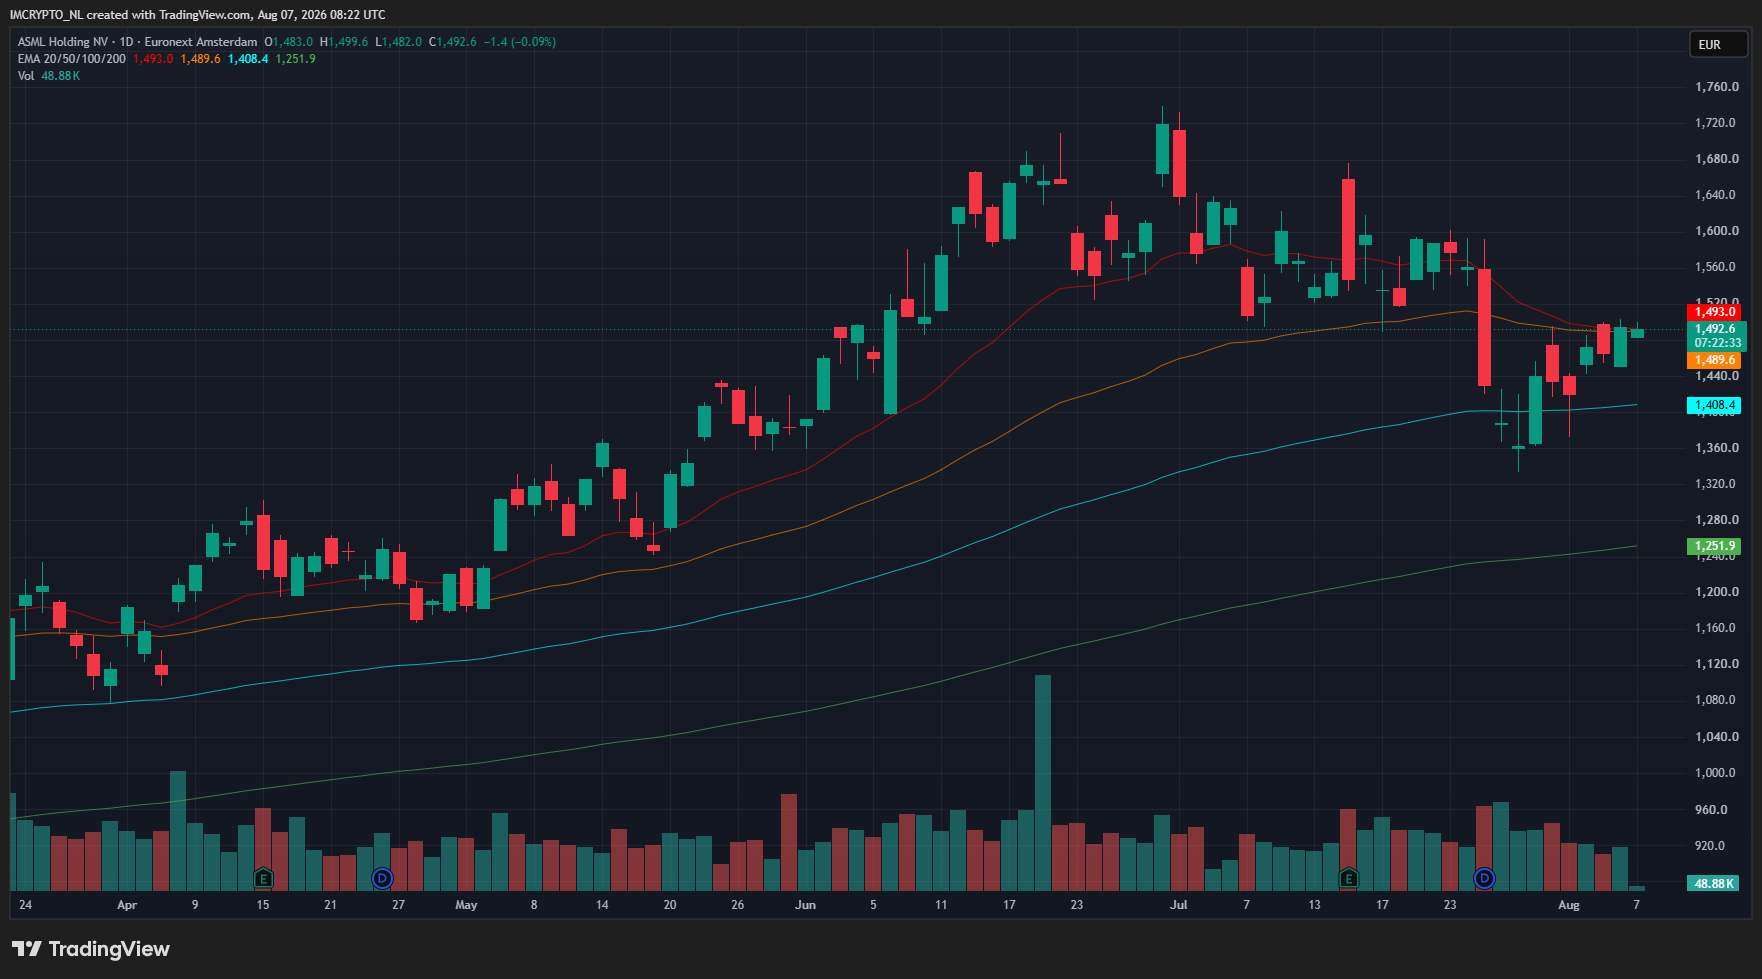Open the EUR currency selector
Screen dimensions: 1762x979
pyautogui.click(x=1718, y=44)
